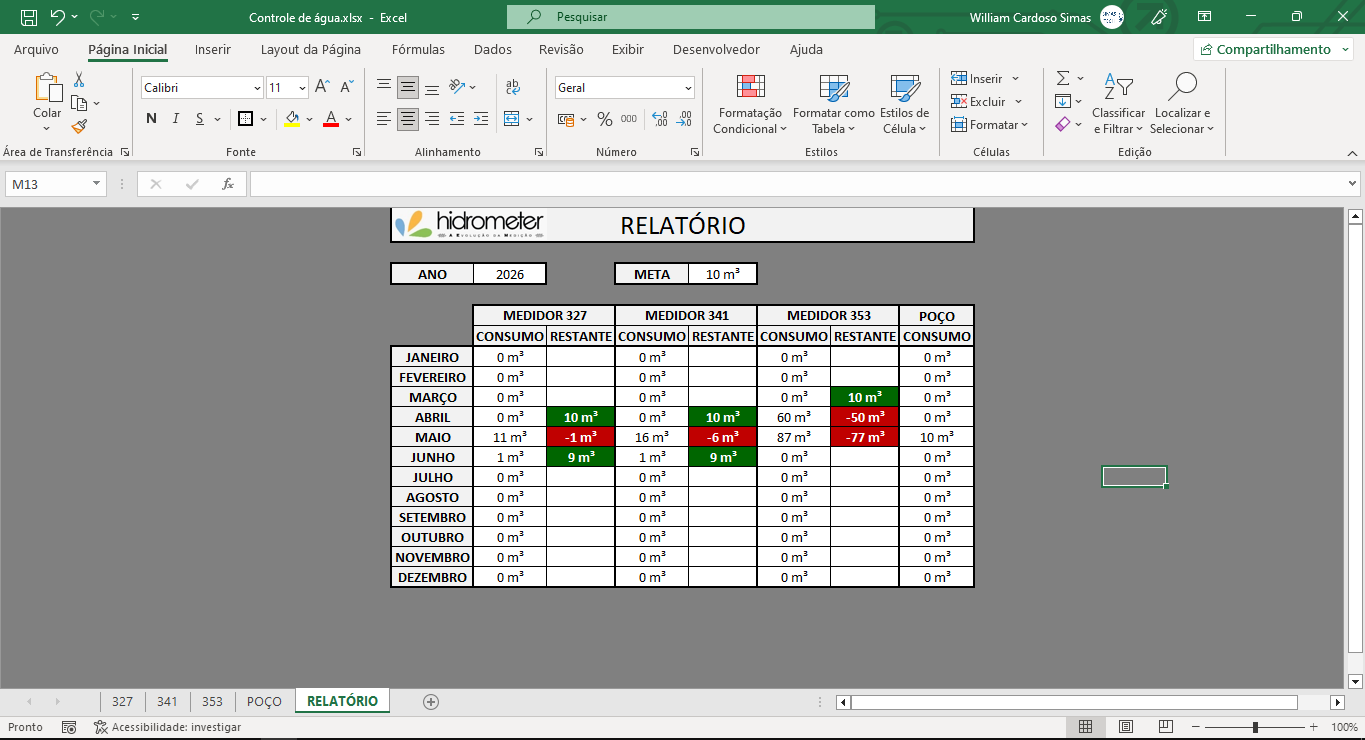Viewport: 1365px width, 740px height.
Task: Apply thousands separator style (000)
Action: point(628,119)
